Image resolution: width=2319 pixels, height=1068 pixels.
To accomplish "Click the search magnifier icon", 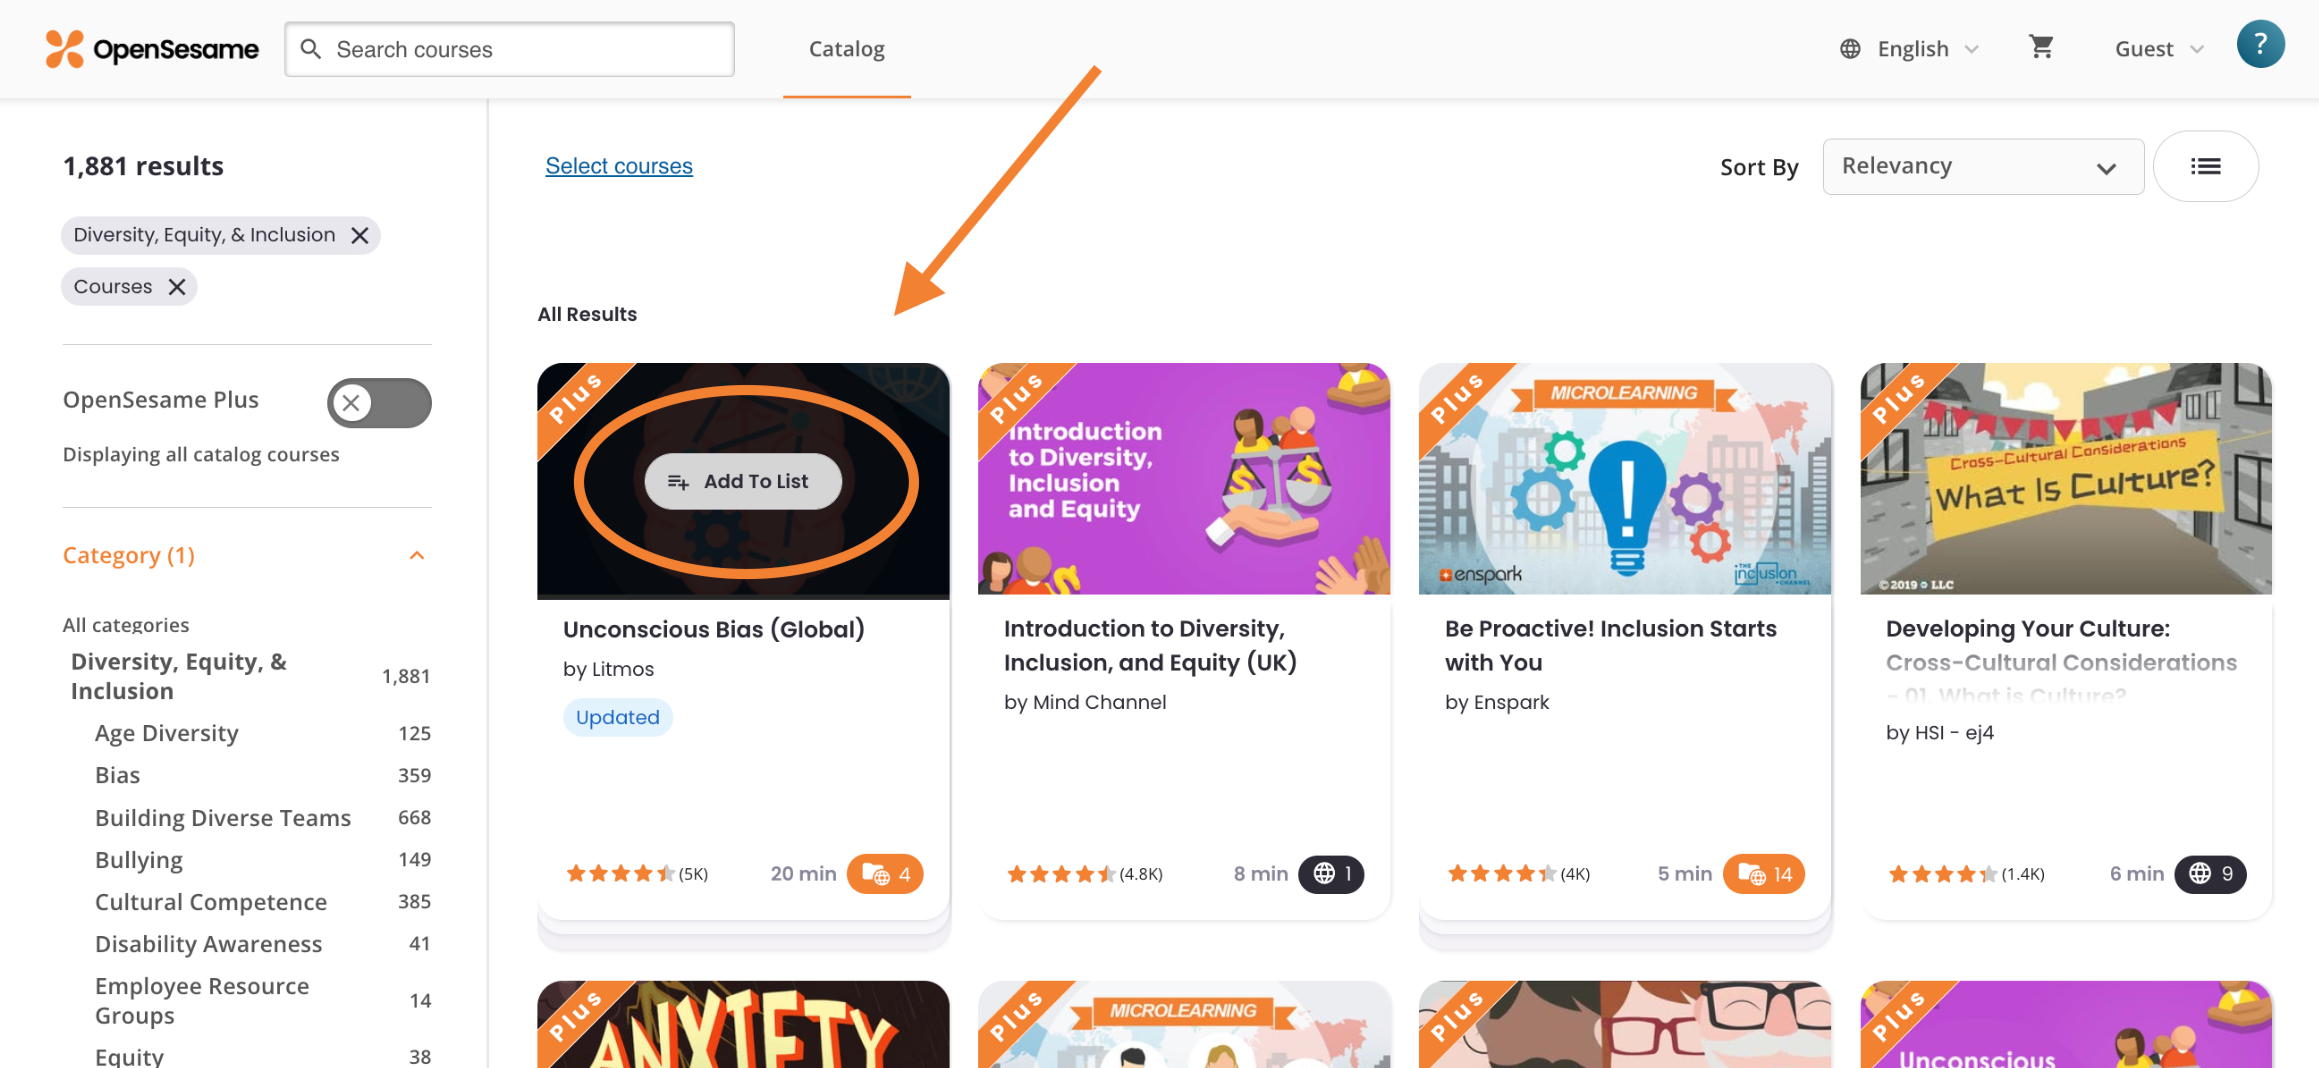I will (x=310, y=48).
